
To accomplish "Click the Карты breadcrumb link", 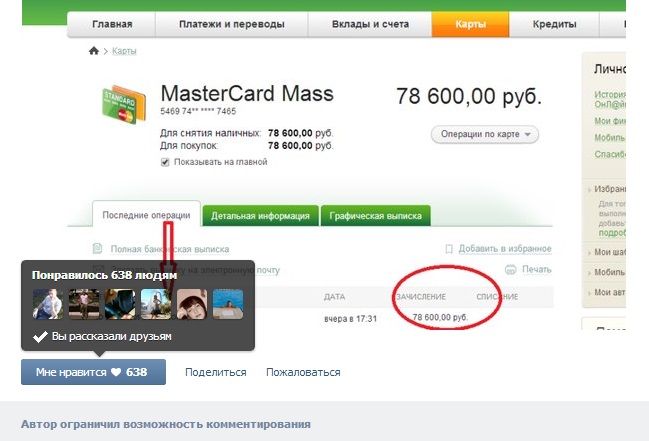I will click(x=124, y=51).
